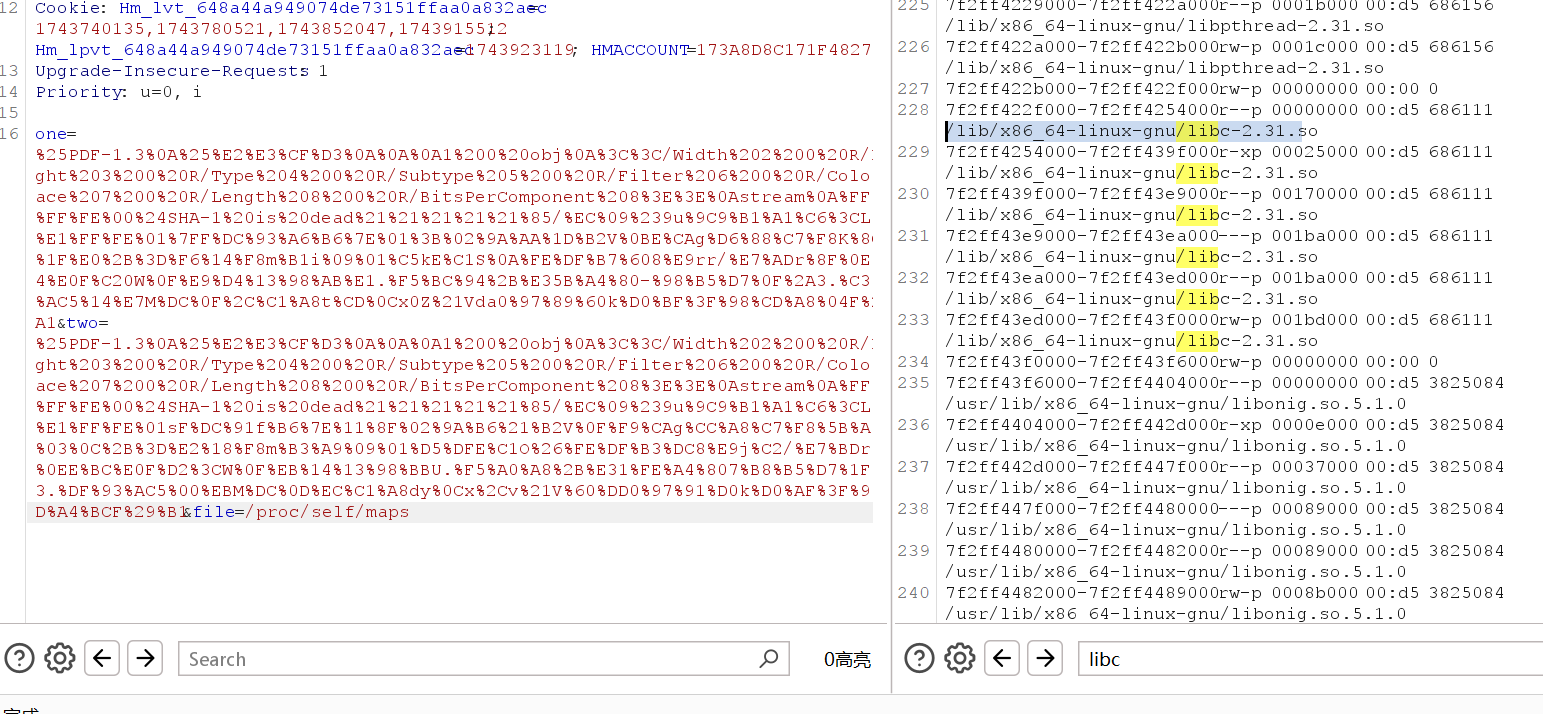Open request panel help icon
1543x714 pixels.
pos(20,658)
